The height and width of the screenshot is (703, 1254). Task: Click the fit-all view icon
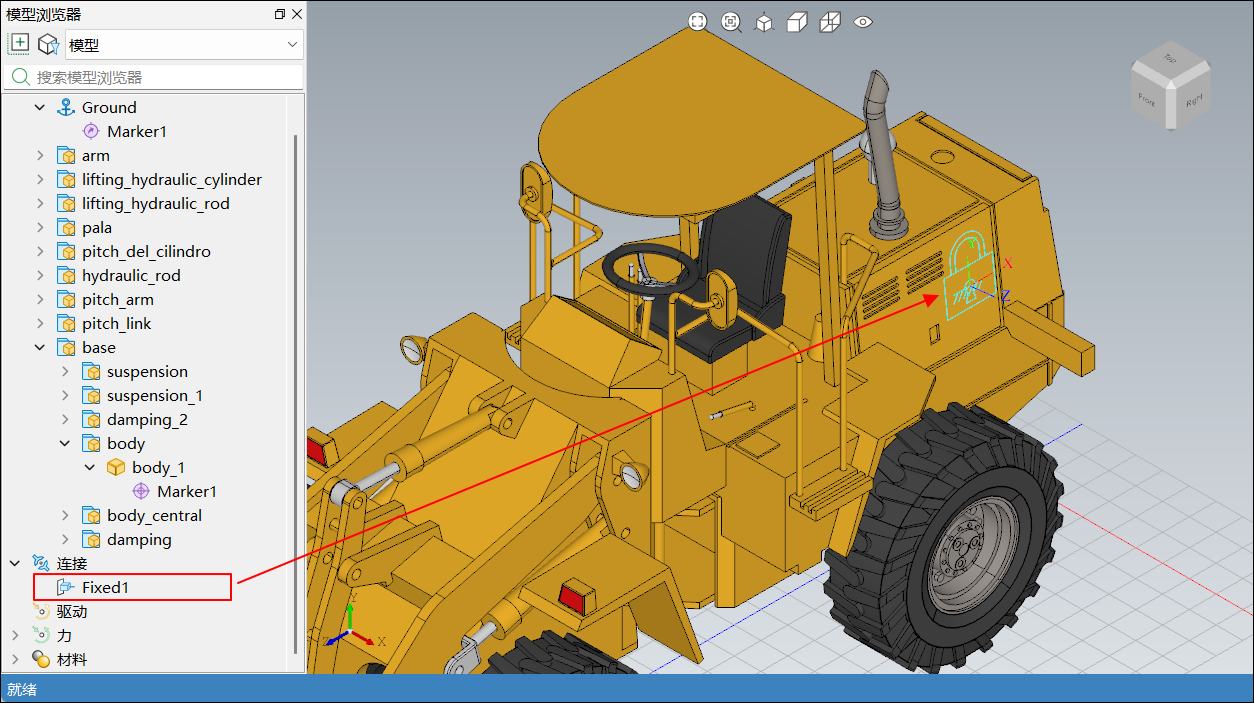coord(697,22)
